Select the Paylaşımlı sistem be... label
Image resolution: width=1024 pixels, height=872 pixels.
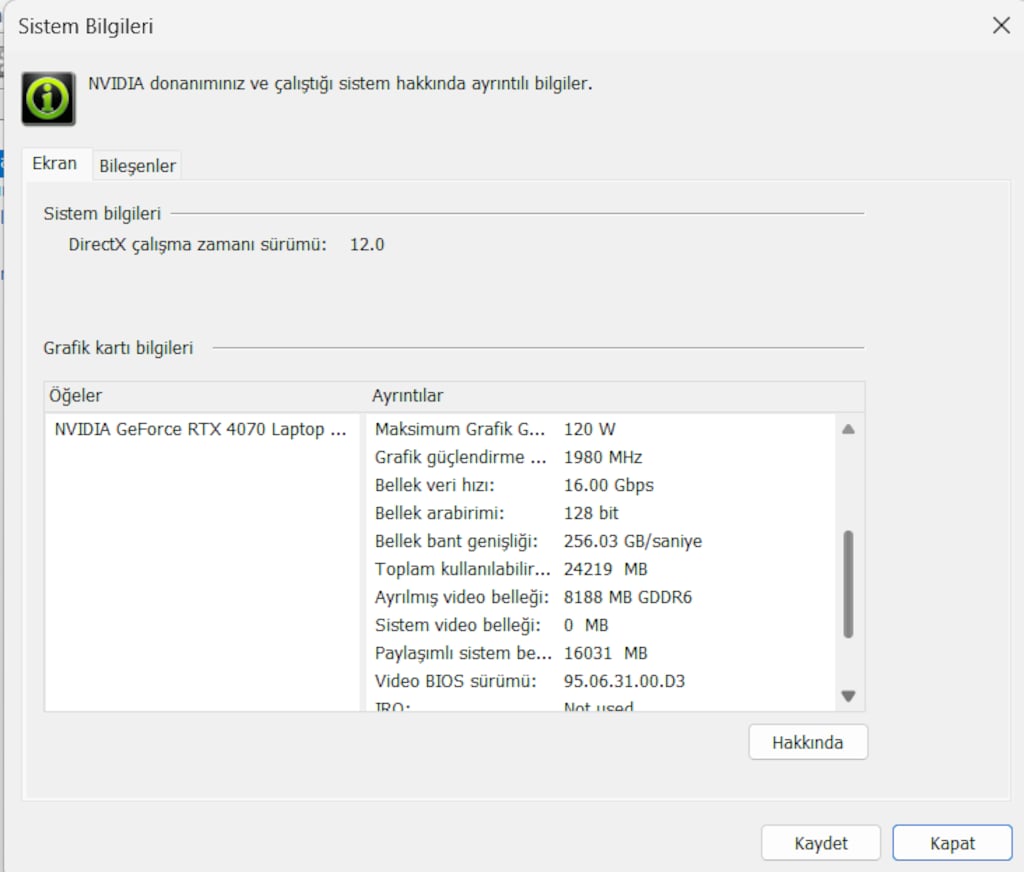click(x=463, y=653)
